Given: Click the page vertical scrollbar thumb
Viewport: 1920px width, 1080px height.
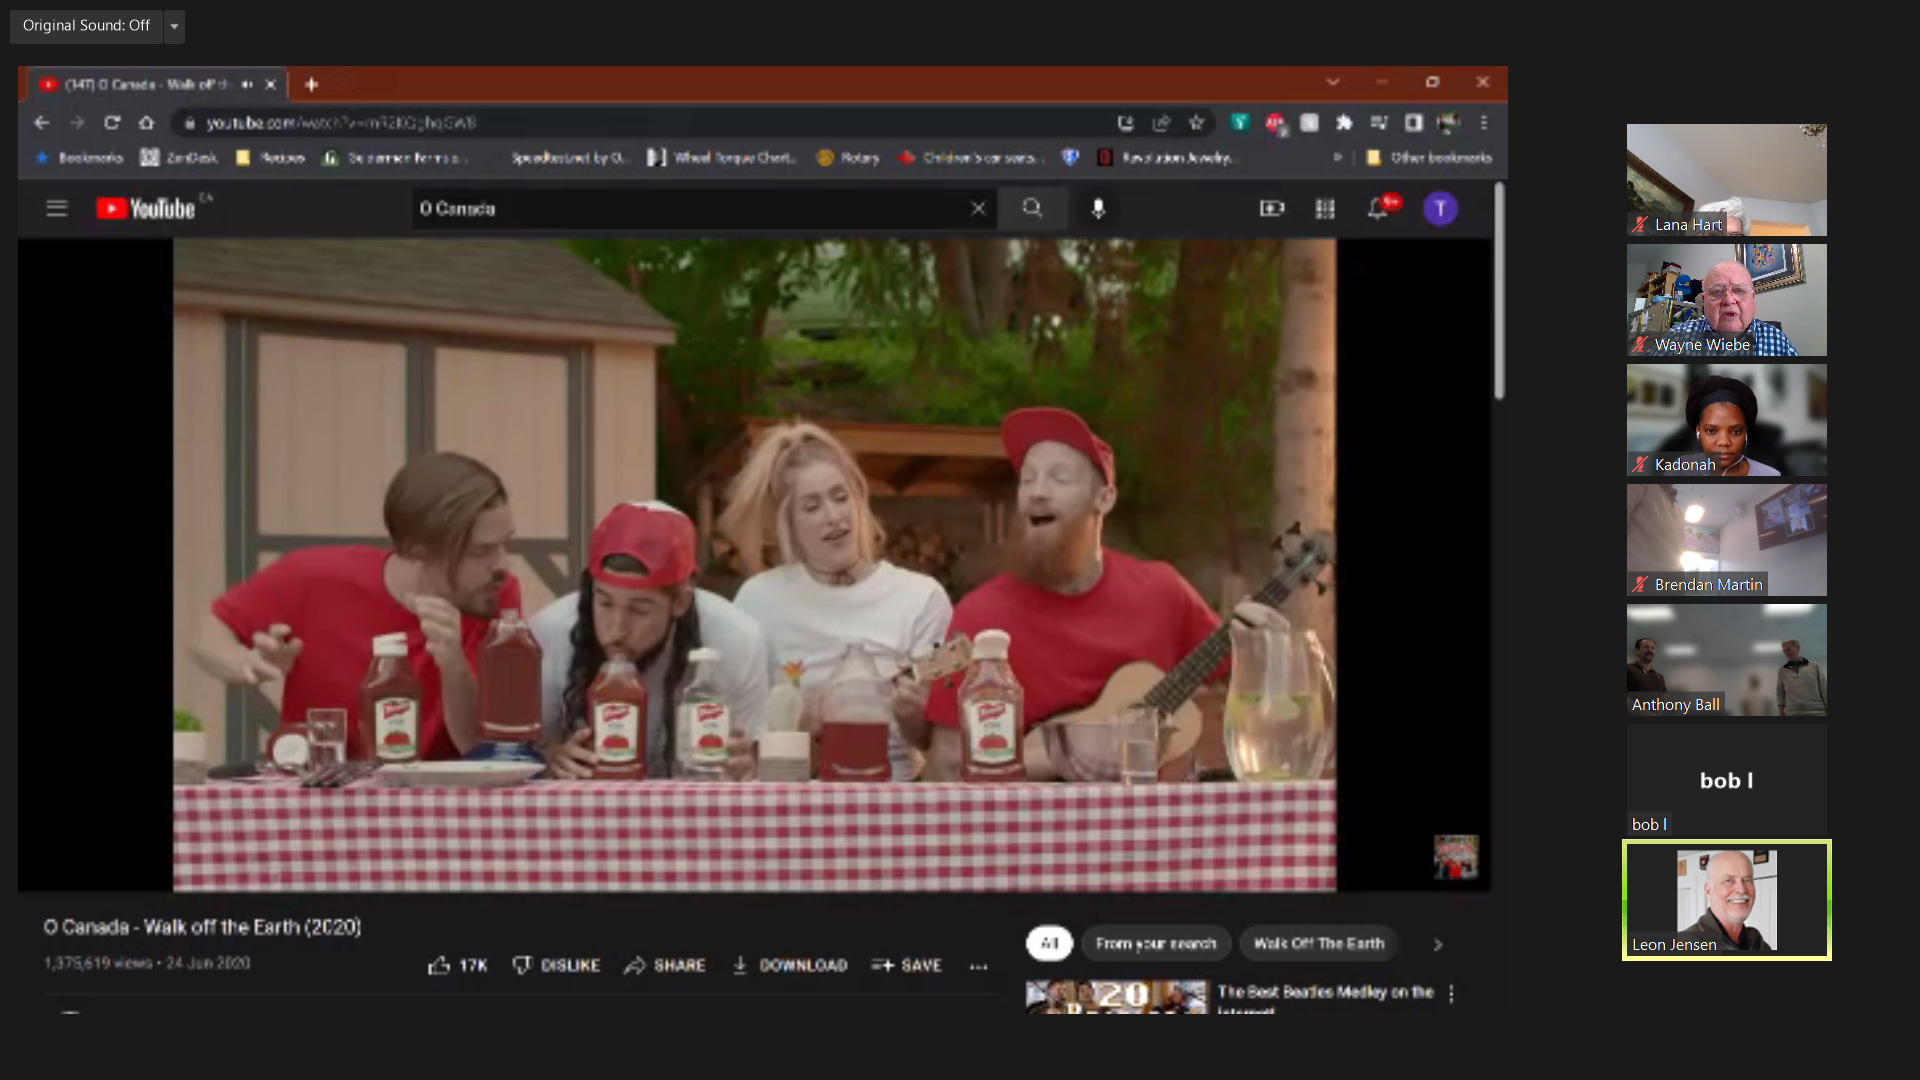Looking at the screenshot, I should tap(1499, 291).
